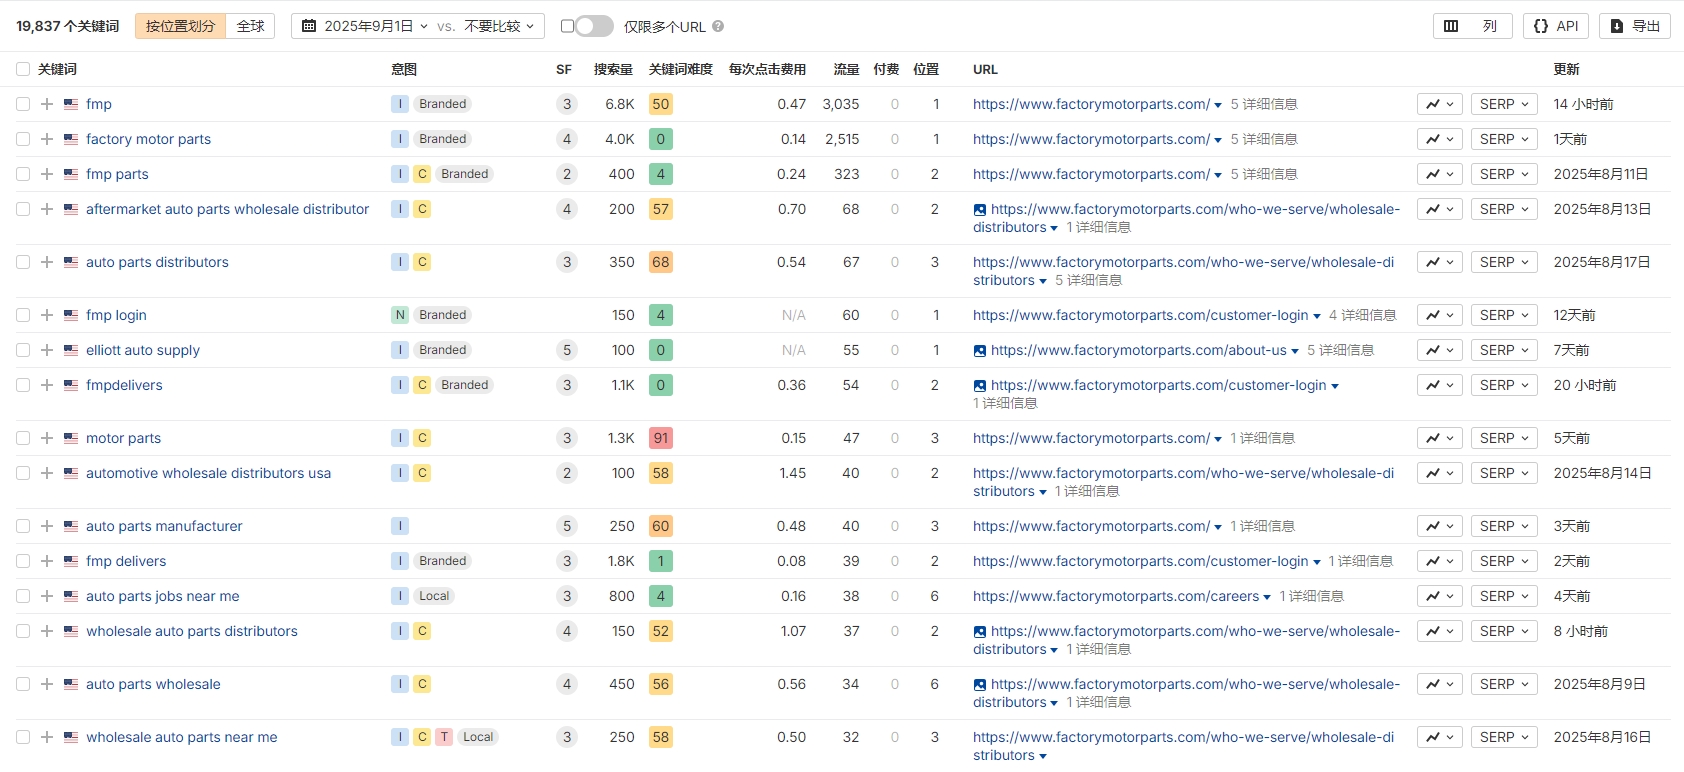
Task: Click help icon next to 仅限多个URL
Action: [718, 26]
